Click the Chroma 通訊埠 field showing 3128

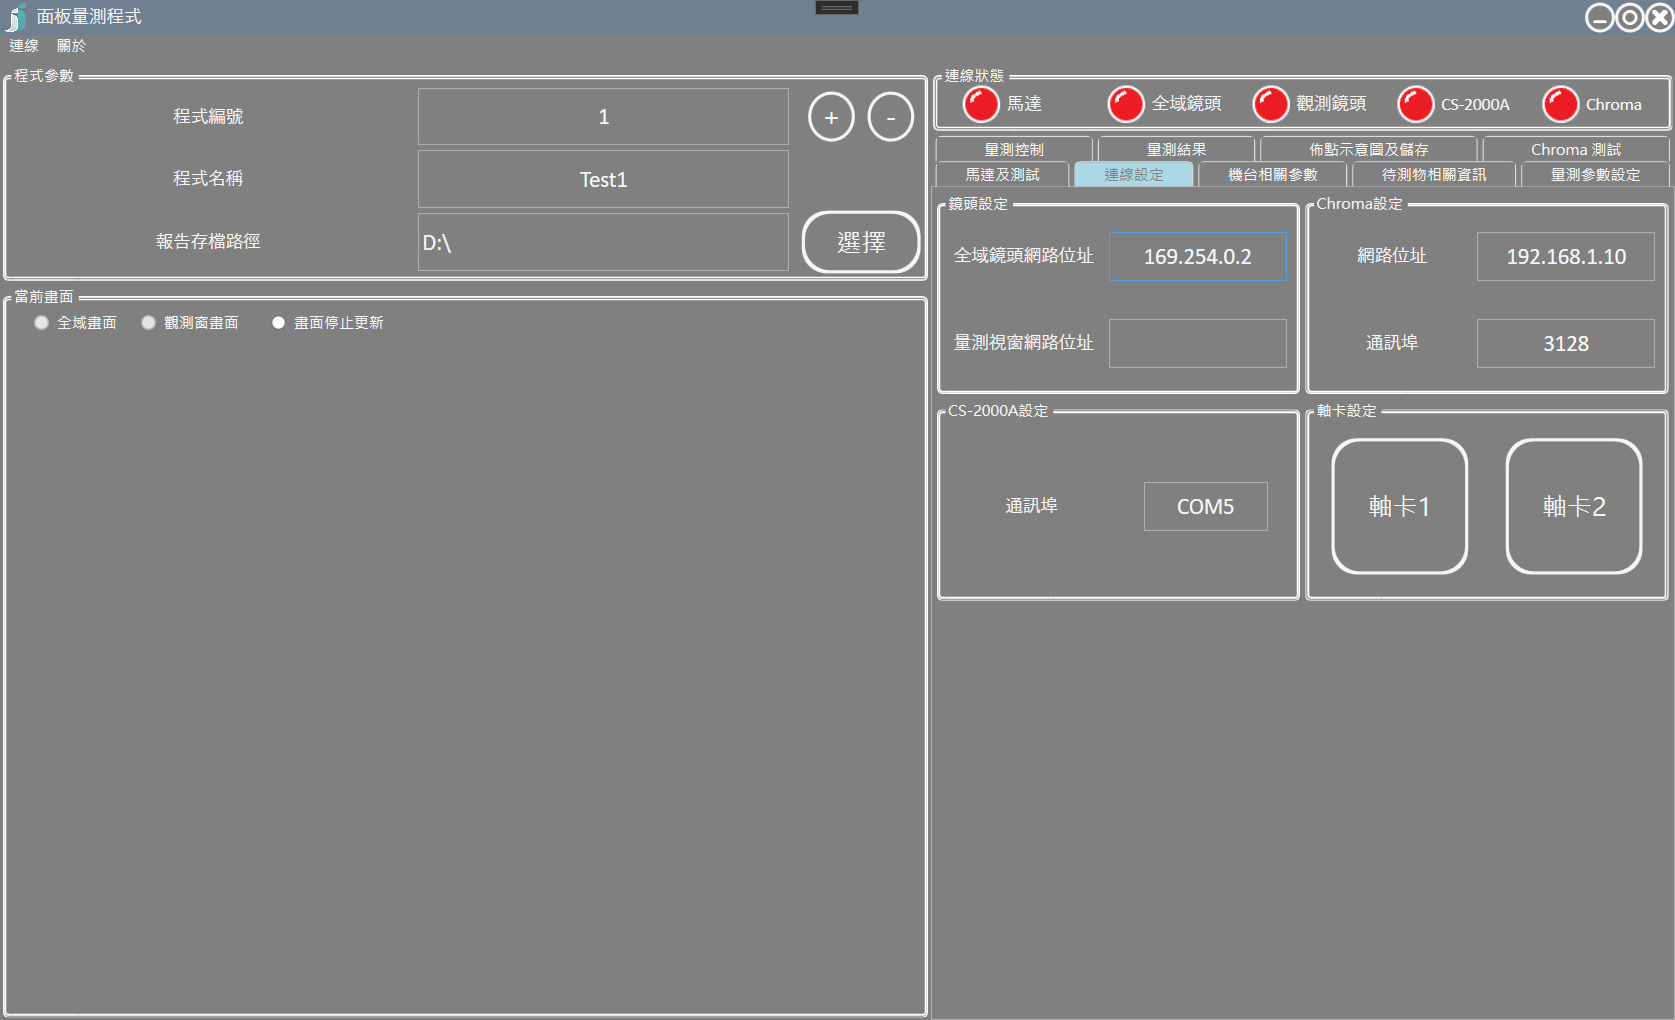(x=1566, y=343)
